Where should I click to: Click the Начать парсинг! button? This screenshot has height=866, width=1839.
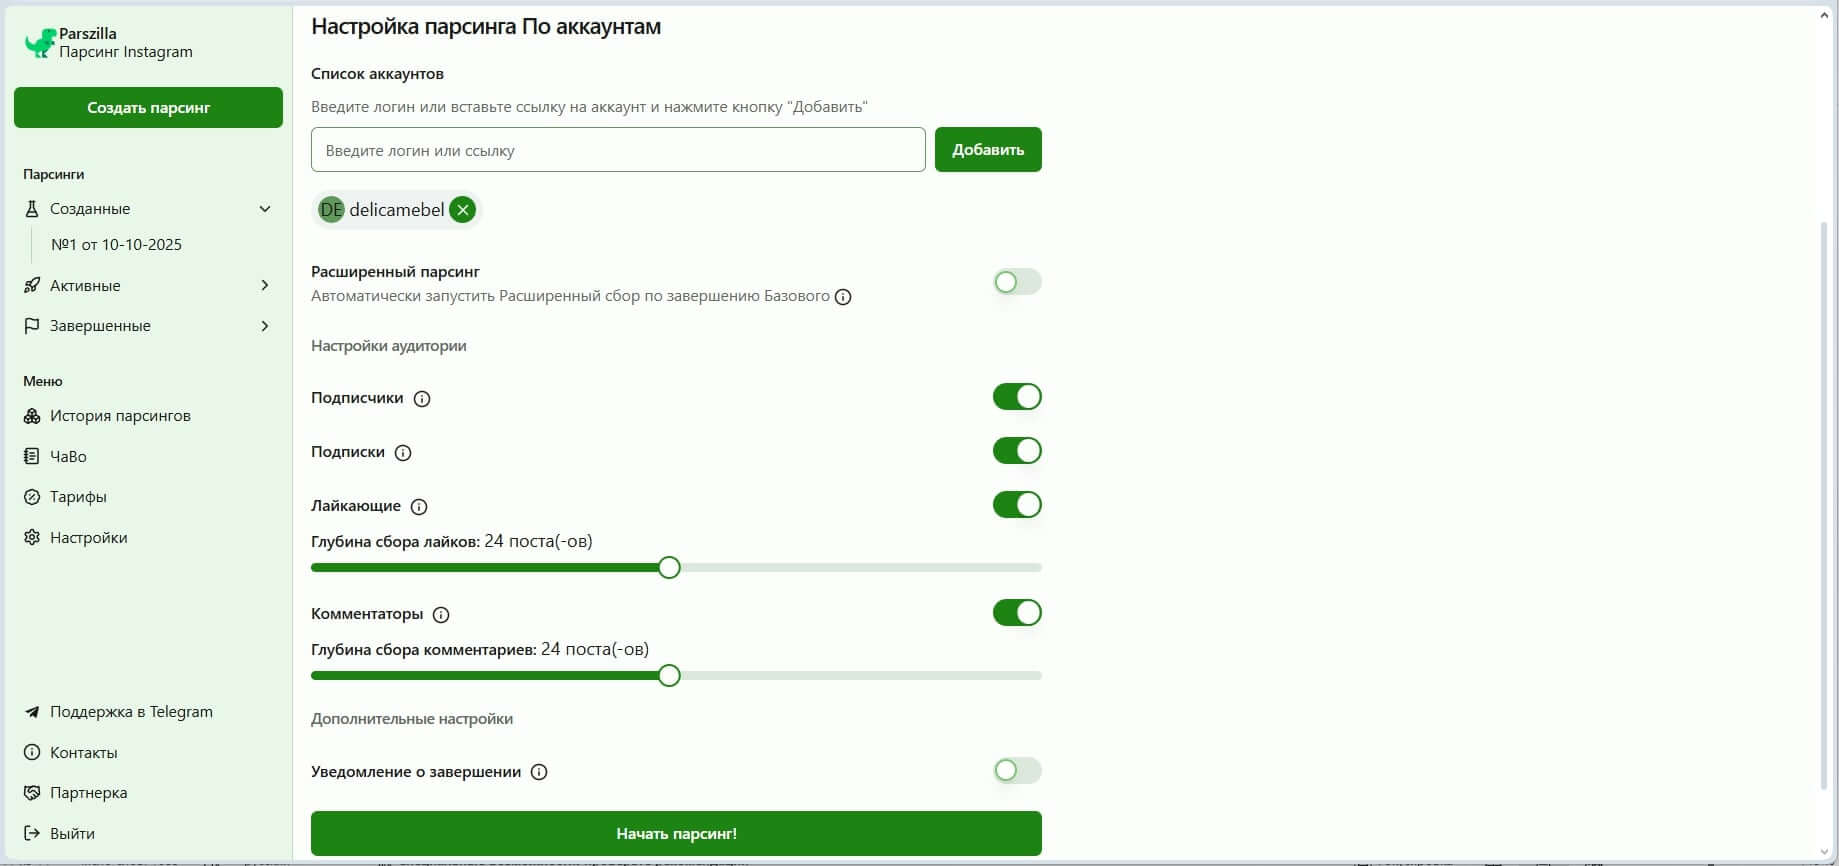tap(676, 833)
